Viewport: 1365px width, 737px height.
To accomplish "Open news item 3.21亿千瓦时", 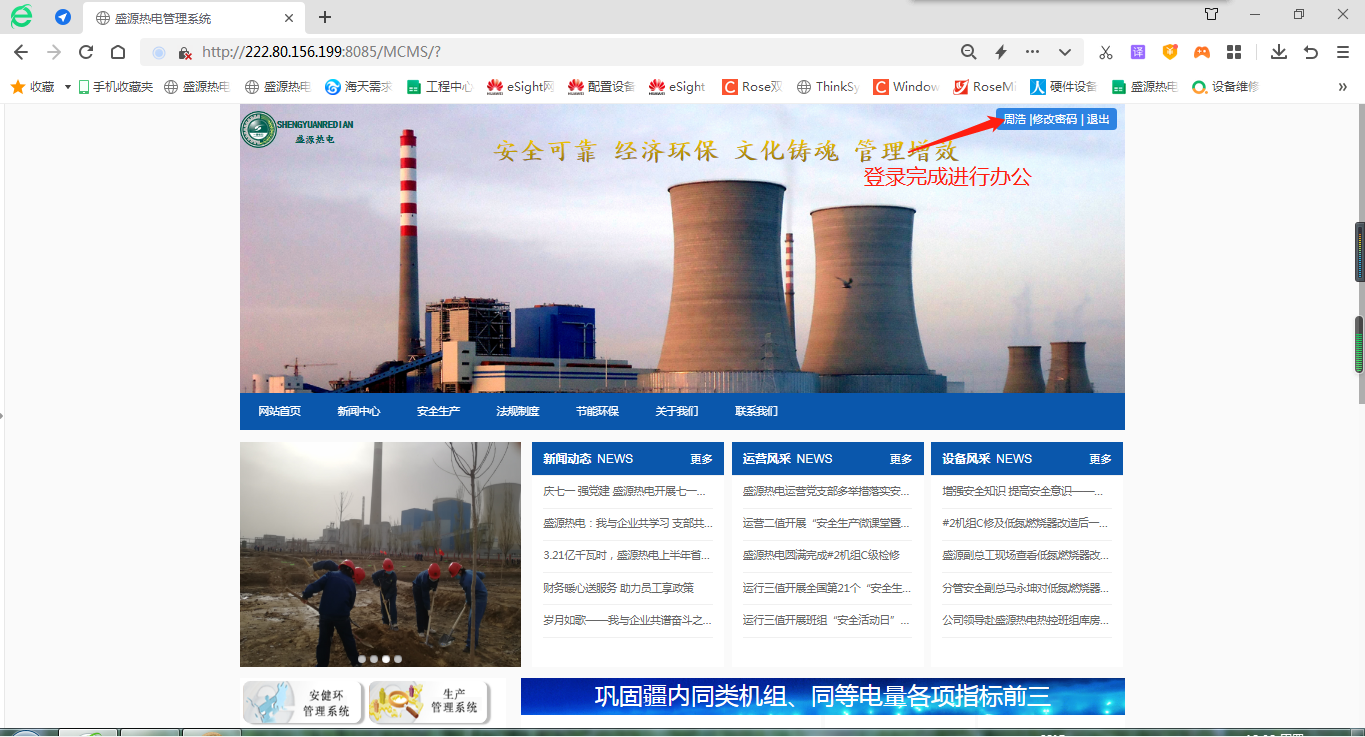I will click(626, 555).
